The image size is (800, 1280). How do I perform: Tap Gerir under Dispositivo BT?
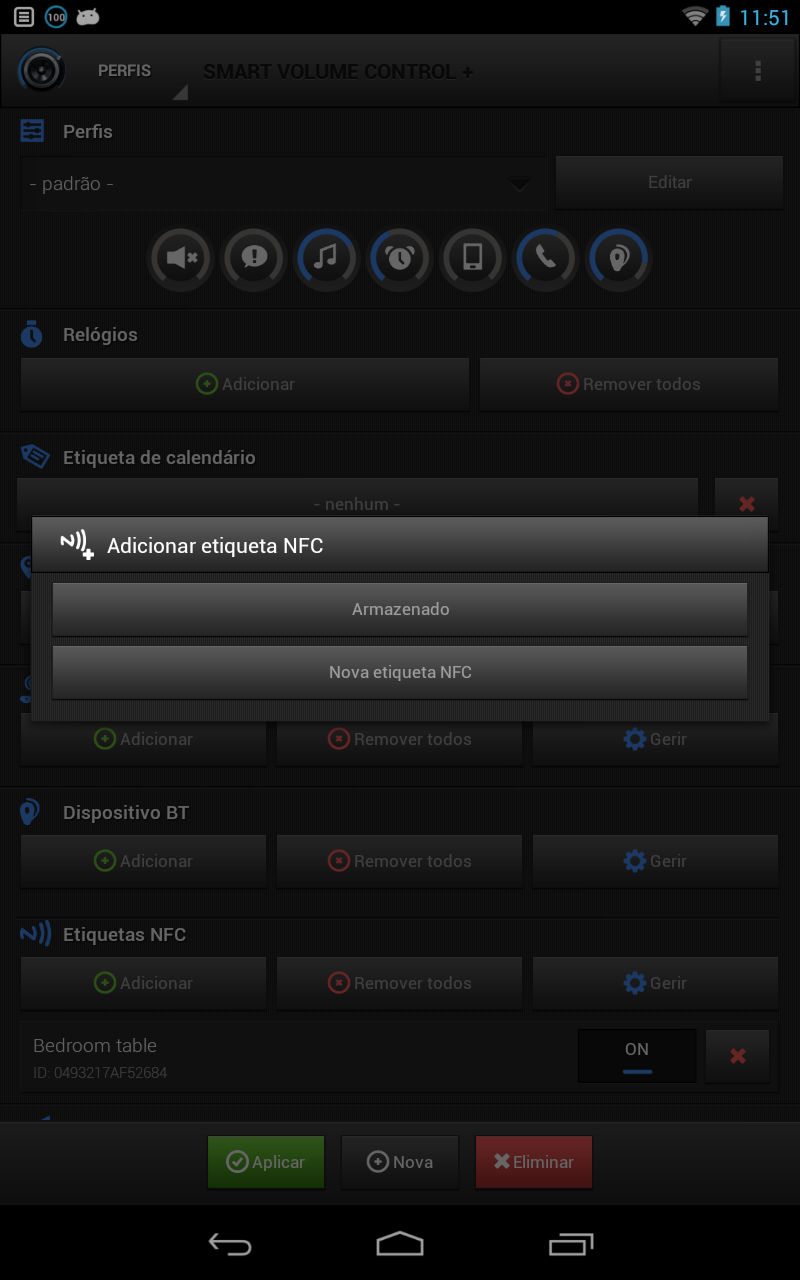point(655,861)
